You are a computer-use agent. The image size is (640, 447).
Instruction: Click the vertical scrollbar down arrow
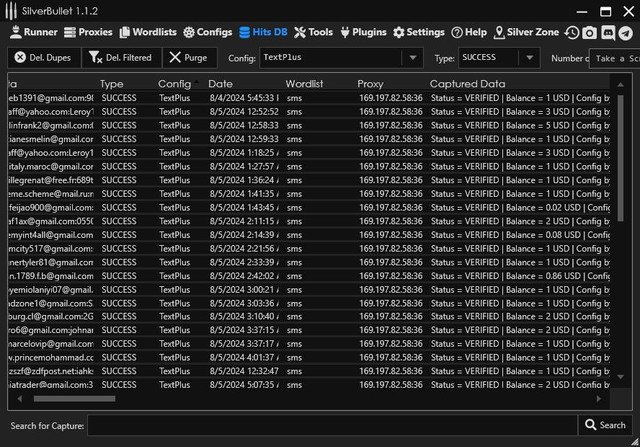620,376
